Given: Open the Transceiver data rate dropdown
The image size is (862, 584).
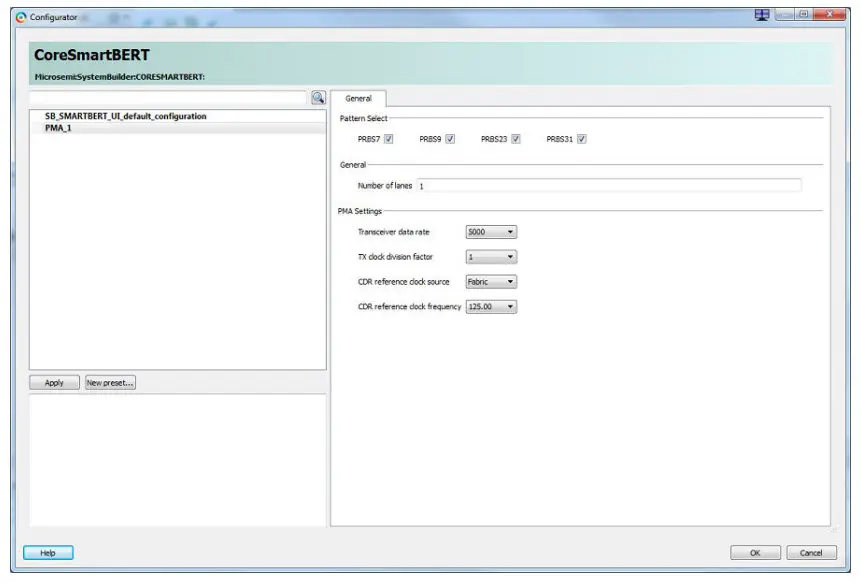Looking at the screenshot, I should [491, 232].
